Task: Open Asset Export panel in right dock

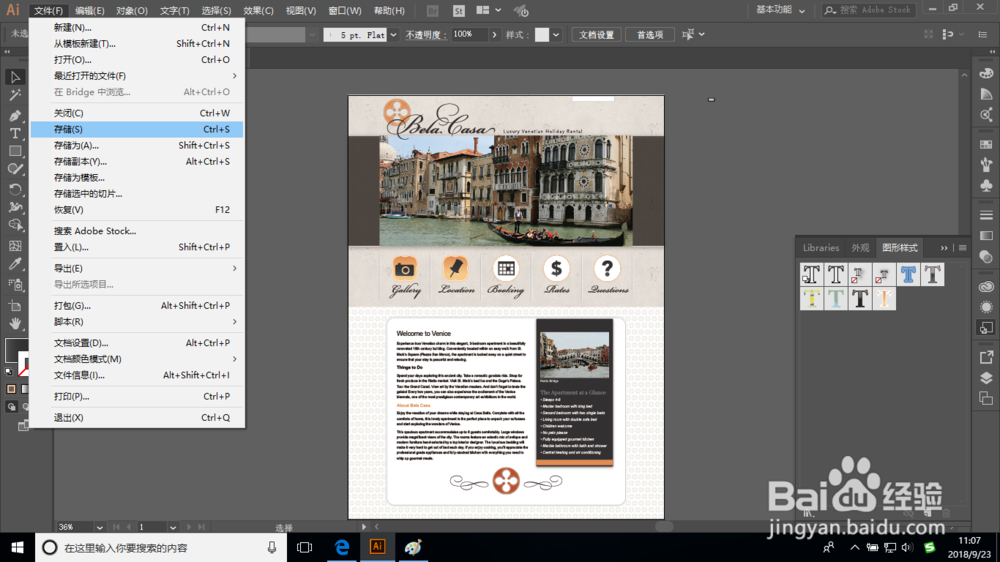Action: (986, 357)
